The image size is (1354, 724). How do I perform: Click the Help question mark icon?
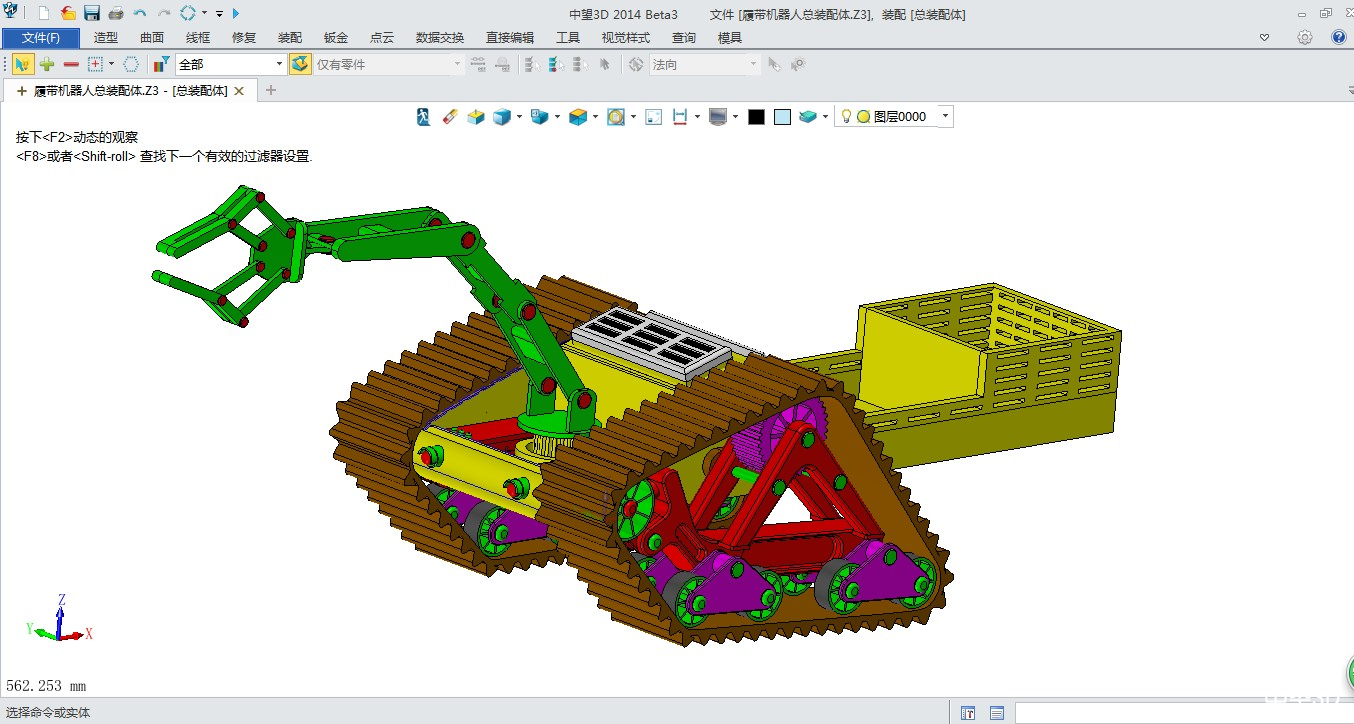tap(1339, 37)
